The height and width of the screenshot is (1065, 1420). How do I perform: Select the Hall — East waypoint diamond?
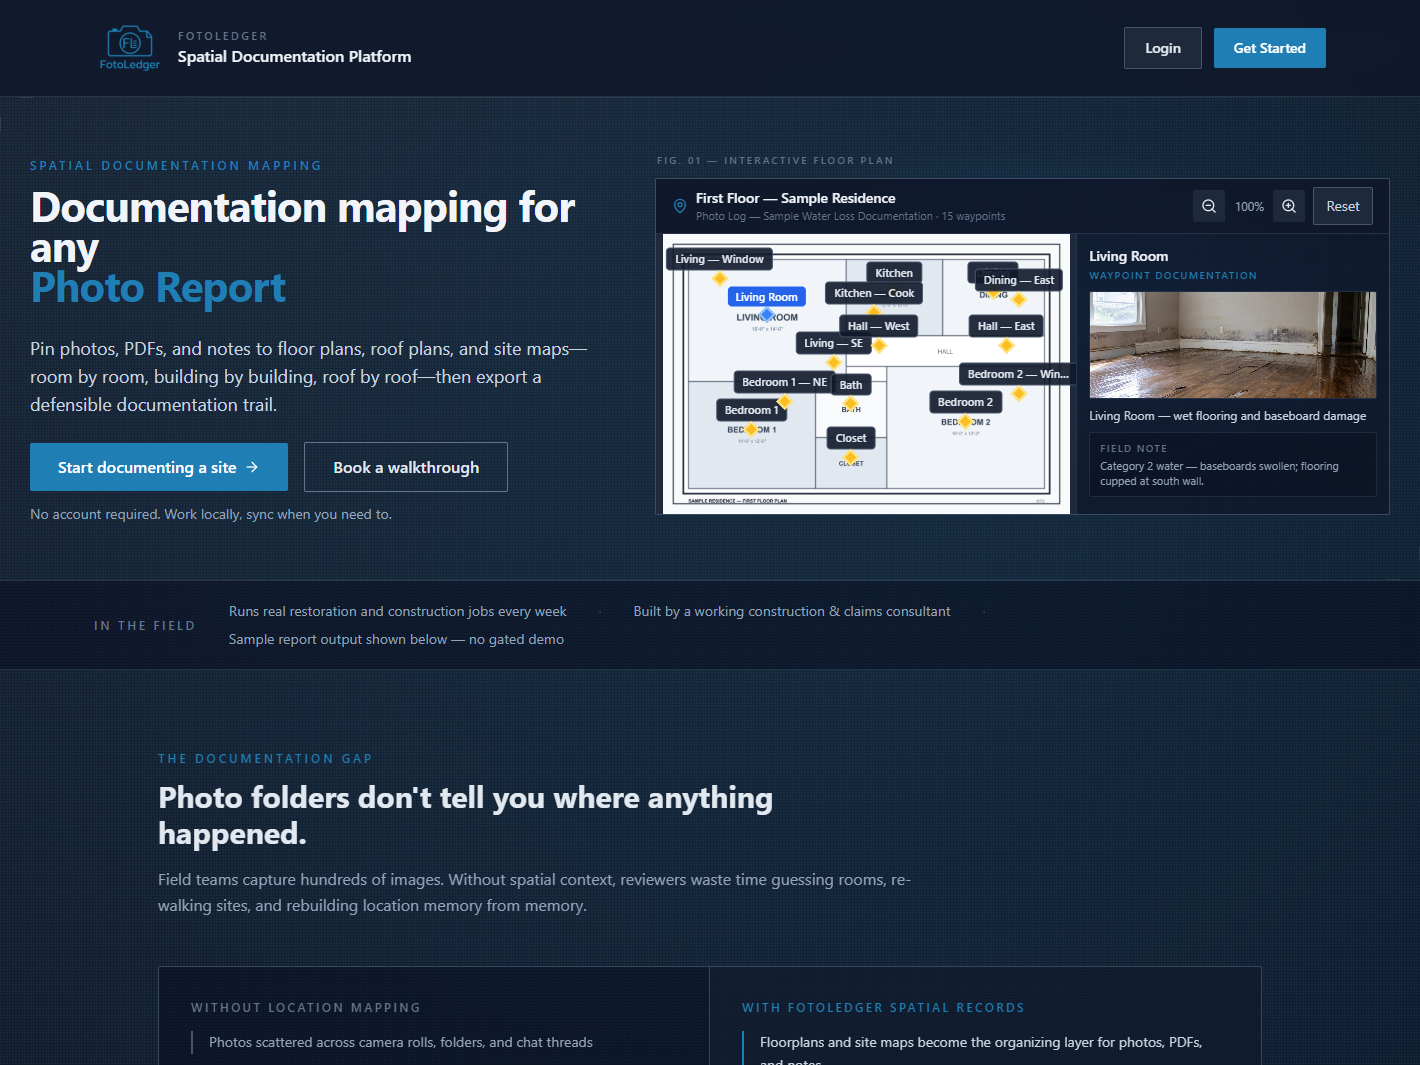click(1007, 346)
